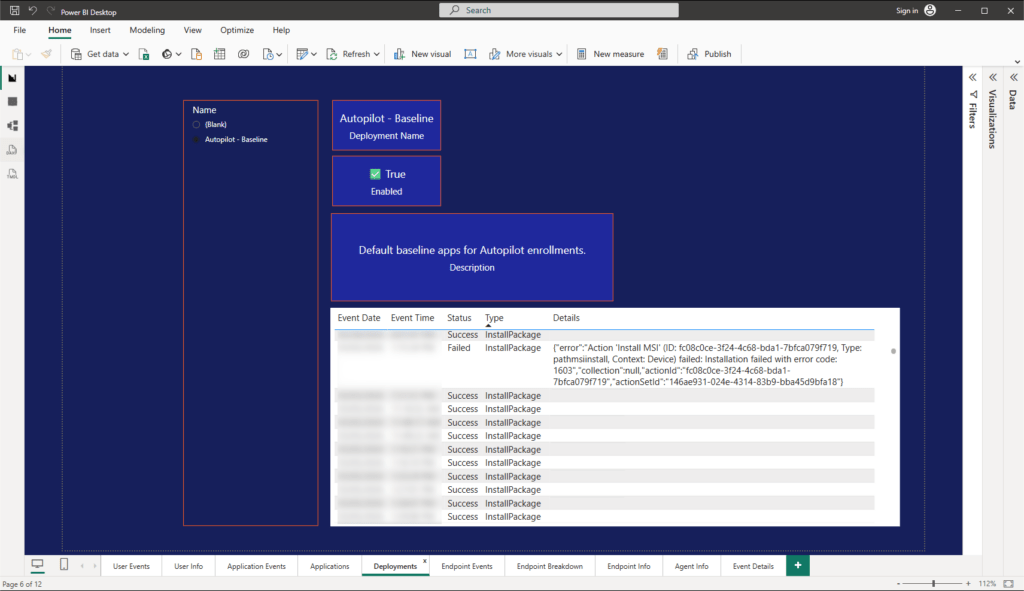Viewport: 1024px width, 591px height.
Task: Switch to the Endpoint Events page tab
Action: [466, 565]
